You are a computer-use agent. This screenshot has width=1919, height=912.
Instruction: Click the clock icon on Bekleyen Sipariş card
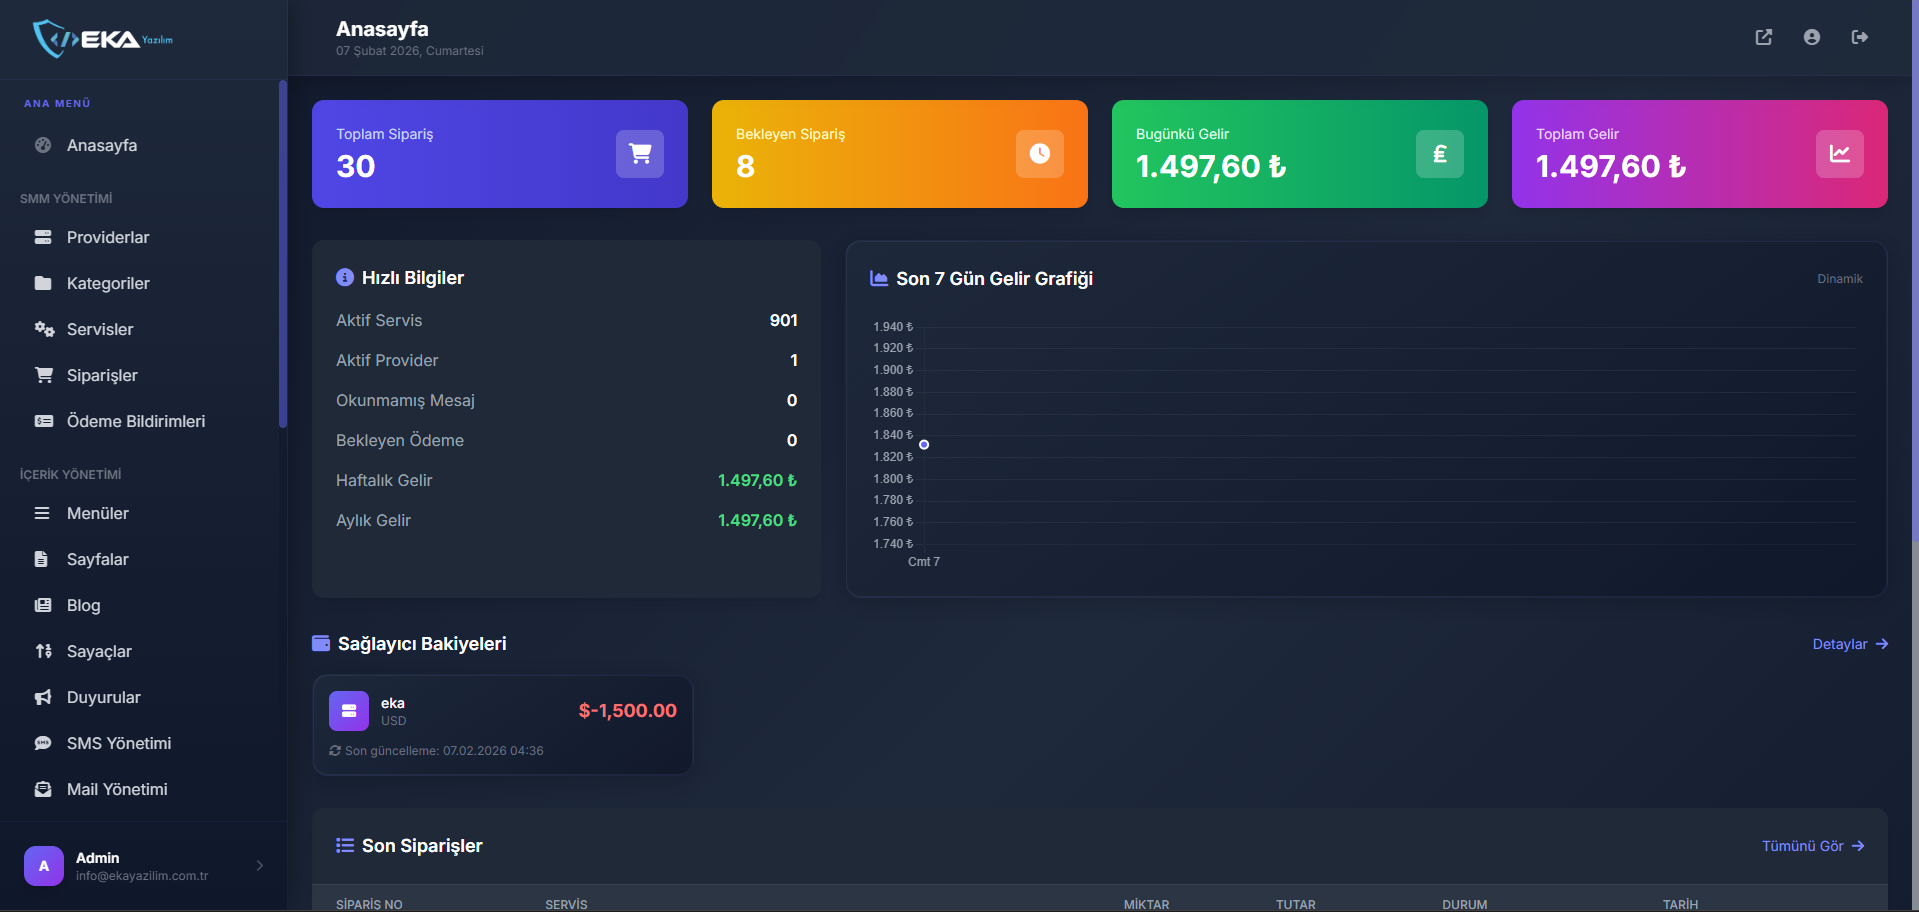pyautogui.click(x=1040, y=154)
